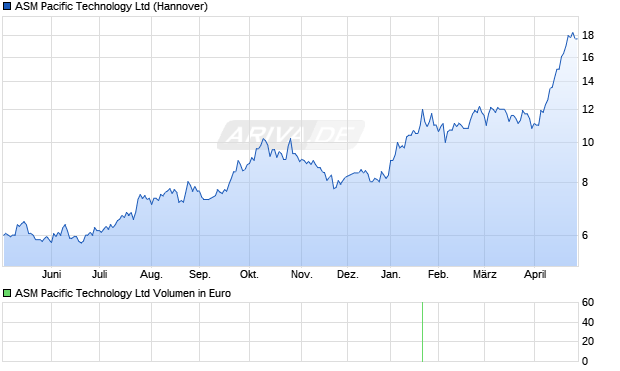Image resolution: width=620 pixels, height=371 pixels.
Task: Click the 'Juli' month axis label
Action: pyautogui.click(x=99, y=274)
